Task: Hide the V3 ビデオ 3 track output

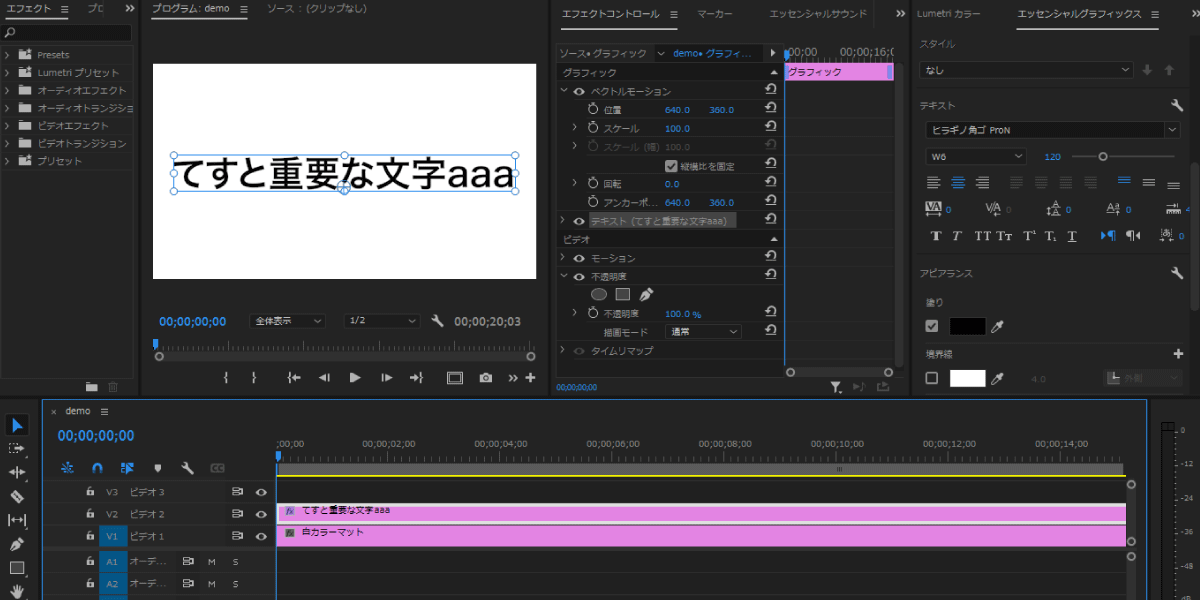Action: [261, 492]
